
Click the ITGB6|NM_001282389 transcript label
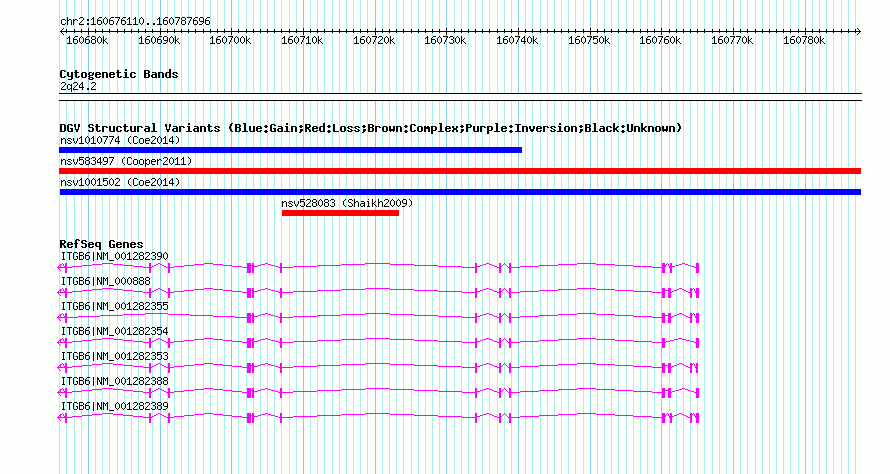(115, 406)
